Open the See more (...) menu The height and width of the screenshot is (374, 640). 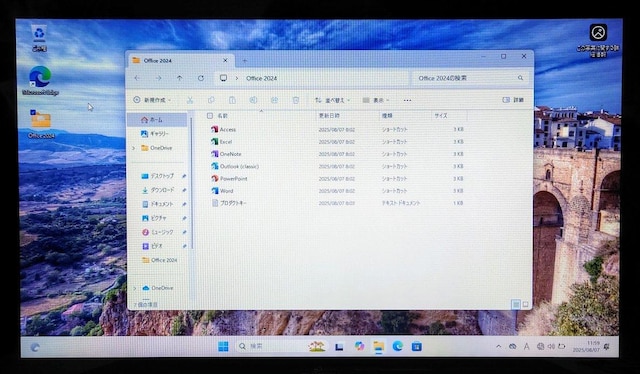coord(407,100)
